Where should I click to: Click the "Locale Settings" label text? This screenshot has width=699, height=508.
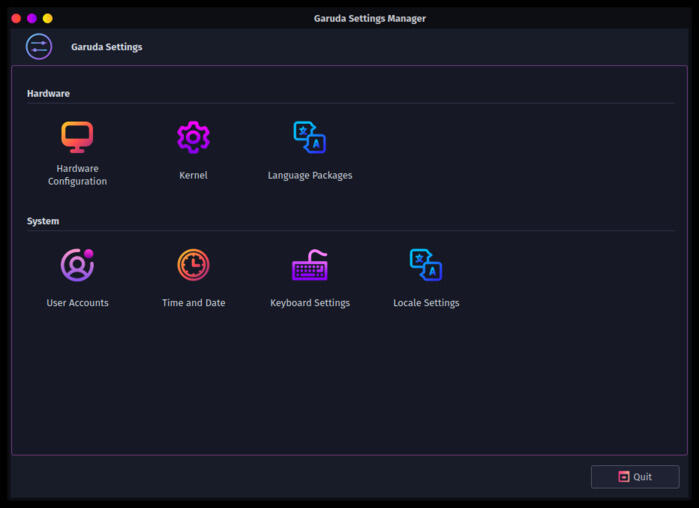click(x=426, y=303)
